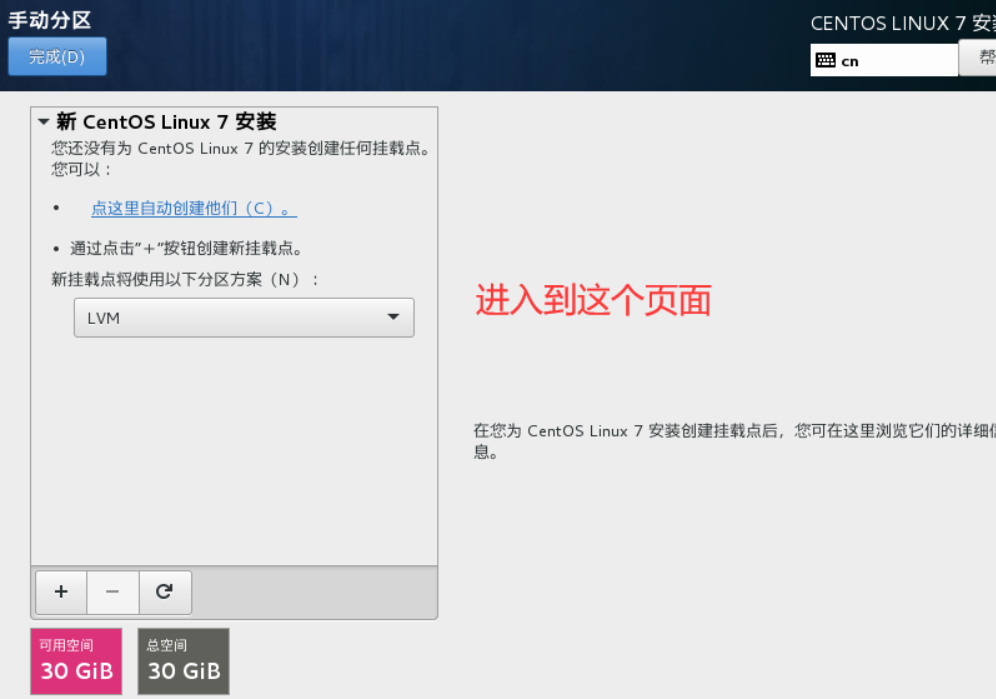
Task: Click the CENTOS LINUX 7 header text
Action: click(x=903, y=24)
